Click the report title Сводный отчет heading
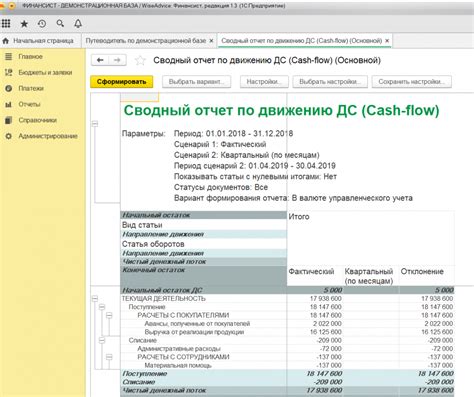This screenshot has width=474, height=397. pos(282,110)
